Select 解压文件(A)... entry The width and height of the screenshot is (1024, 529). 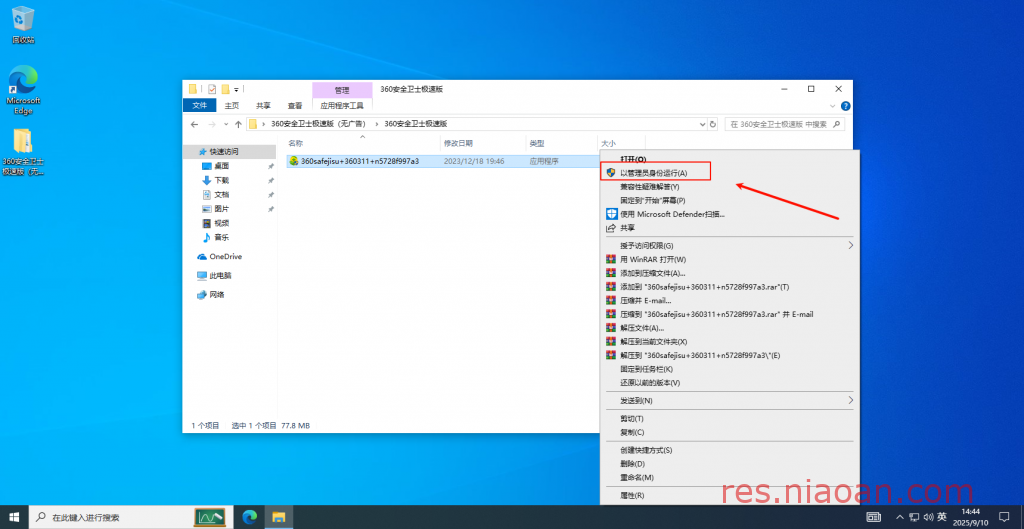[642, 328]
